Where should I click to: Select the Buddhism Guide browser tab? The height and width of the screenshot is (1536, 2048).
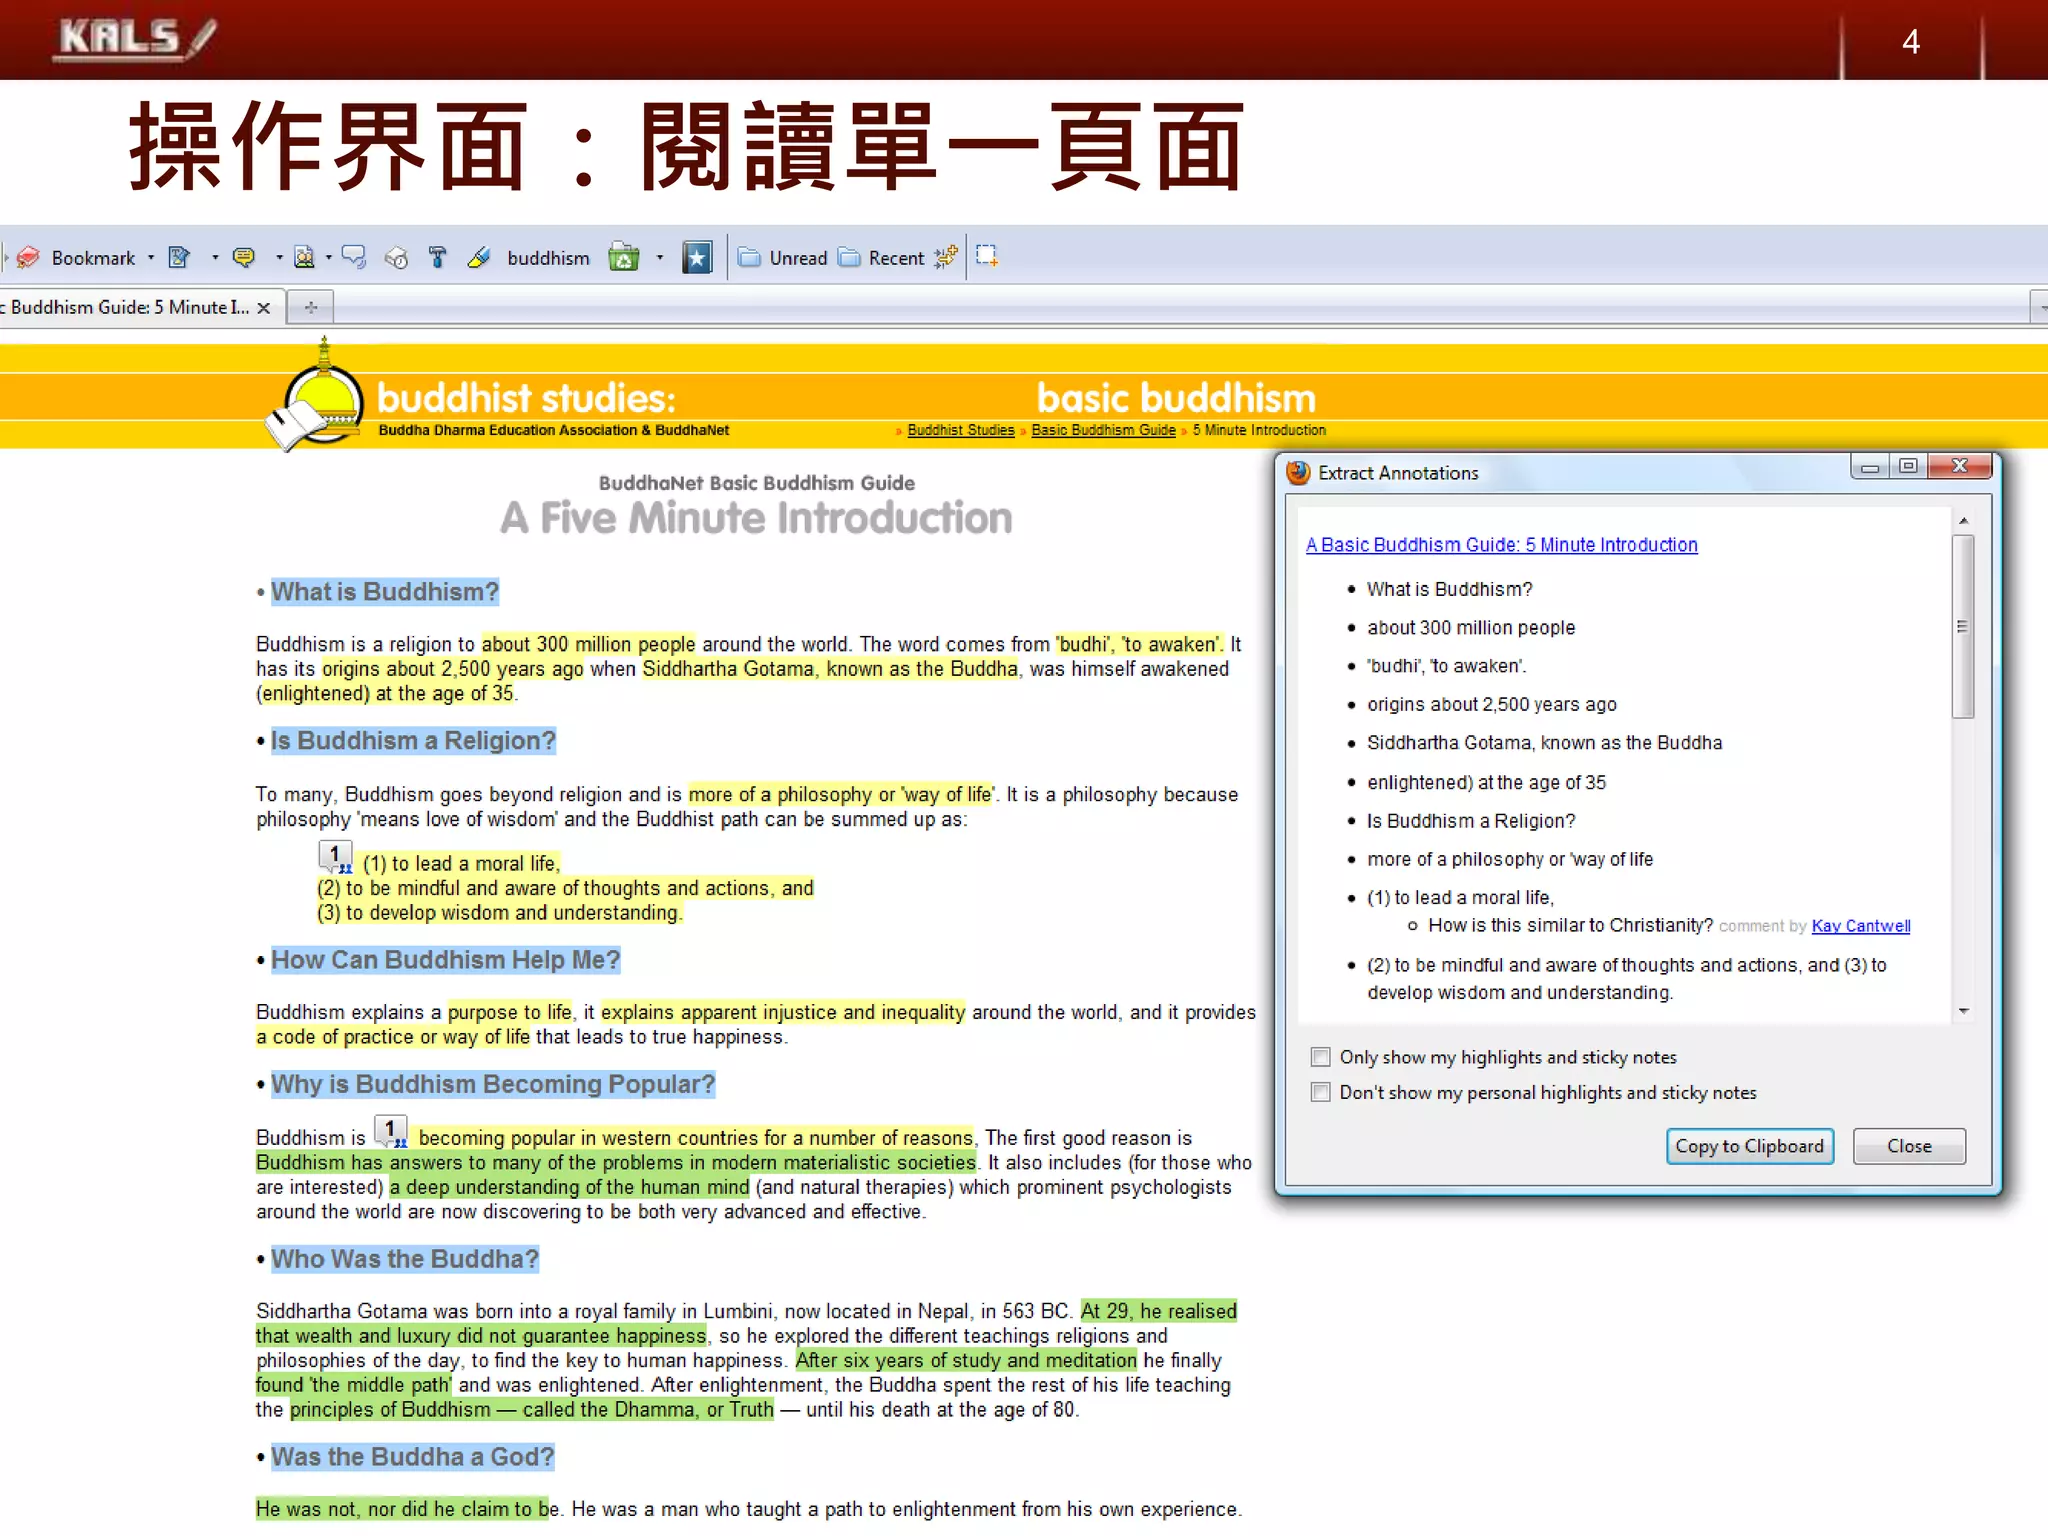tap(128, 308)
